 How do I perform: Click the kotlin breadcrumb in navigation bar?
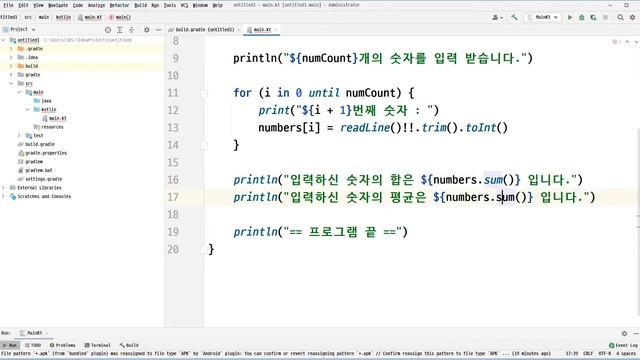pyautogui.click(x=63, y=17)
